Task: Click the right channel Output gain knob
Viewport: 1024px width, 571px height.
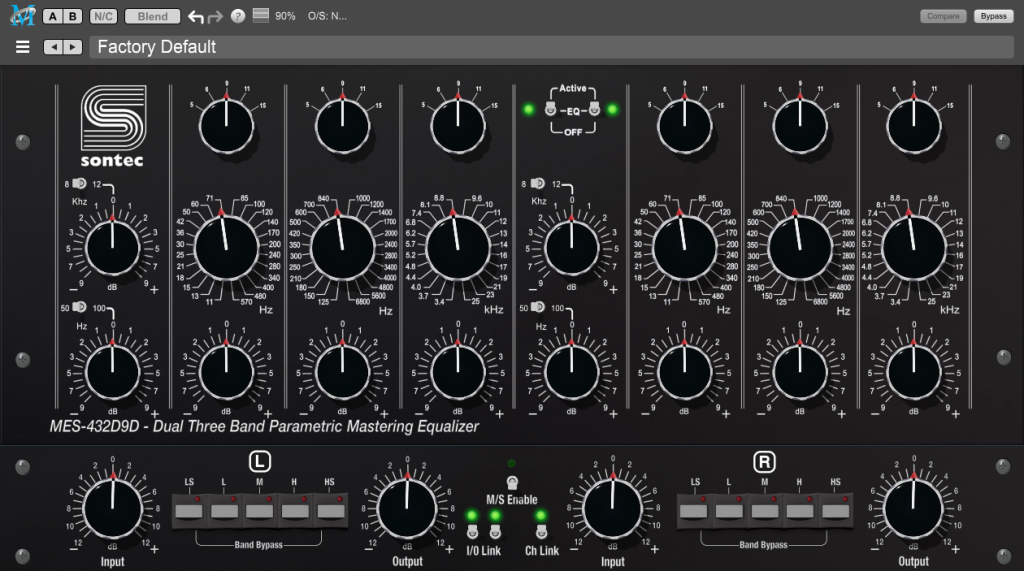Action: coord(914,510)
